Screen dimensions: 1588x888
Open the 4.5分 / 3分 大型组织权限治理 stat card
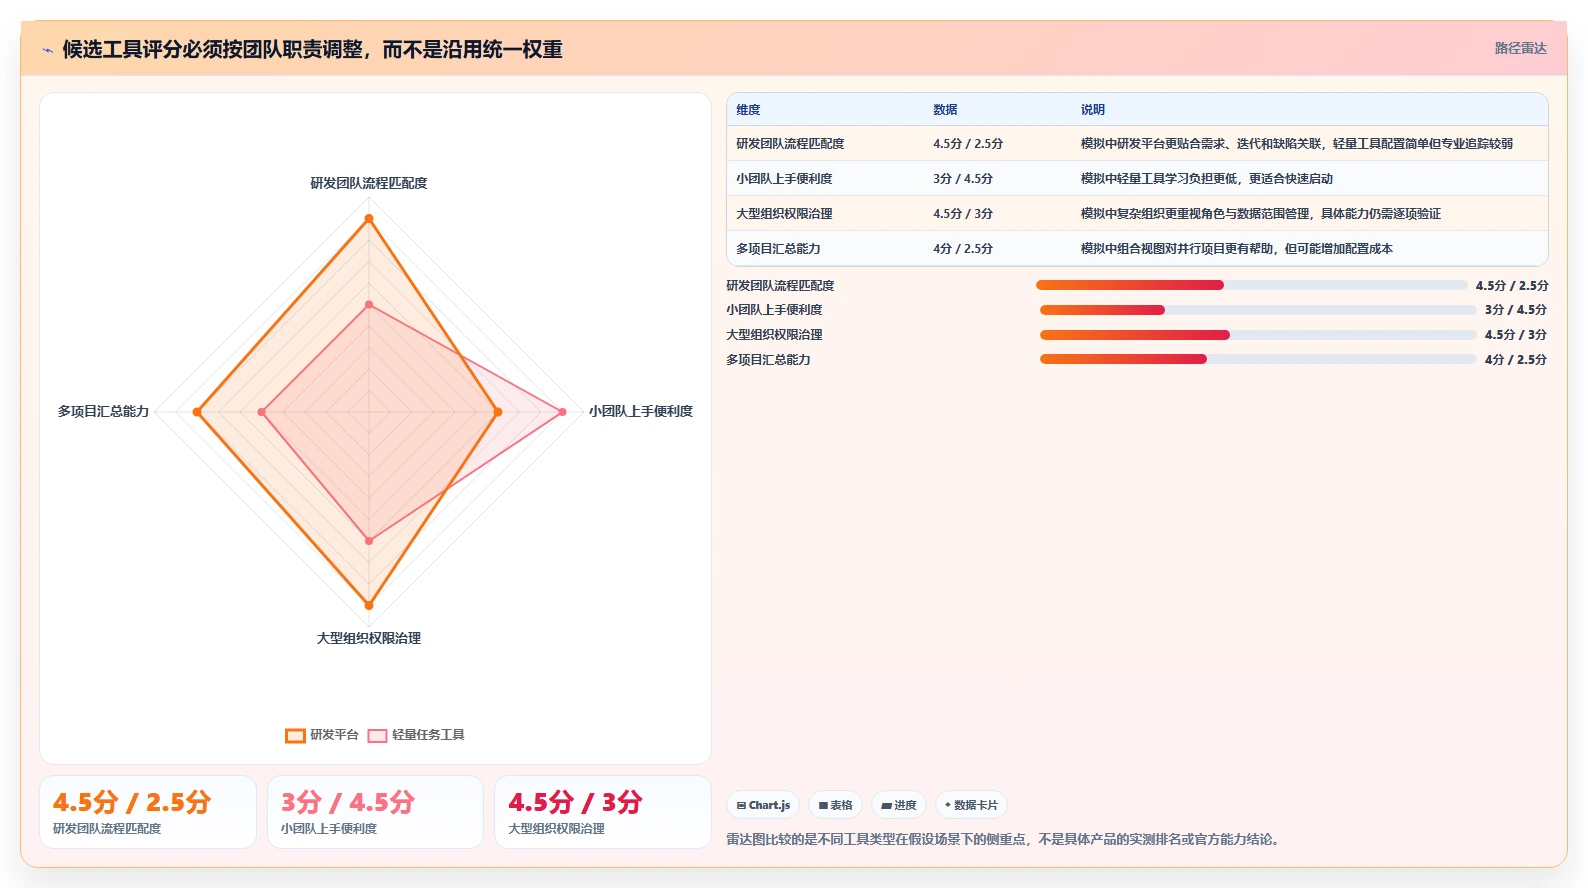(x=603, y=812)
